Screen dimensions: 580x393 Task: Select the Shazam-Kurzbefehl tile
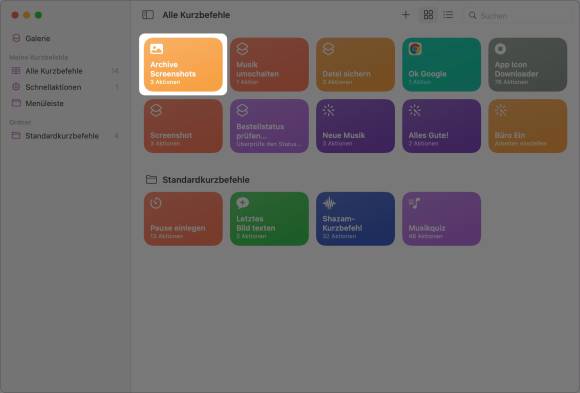[355, 219]
